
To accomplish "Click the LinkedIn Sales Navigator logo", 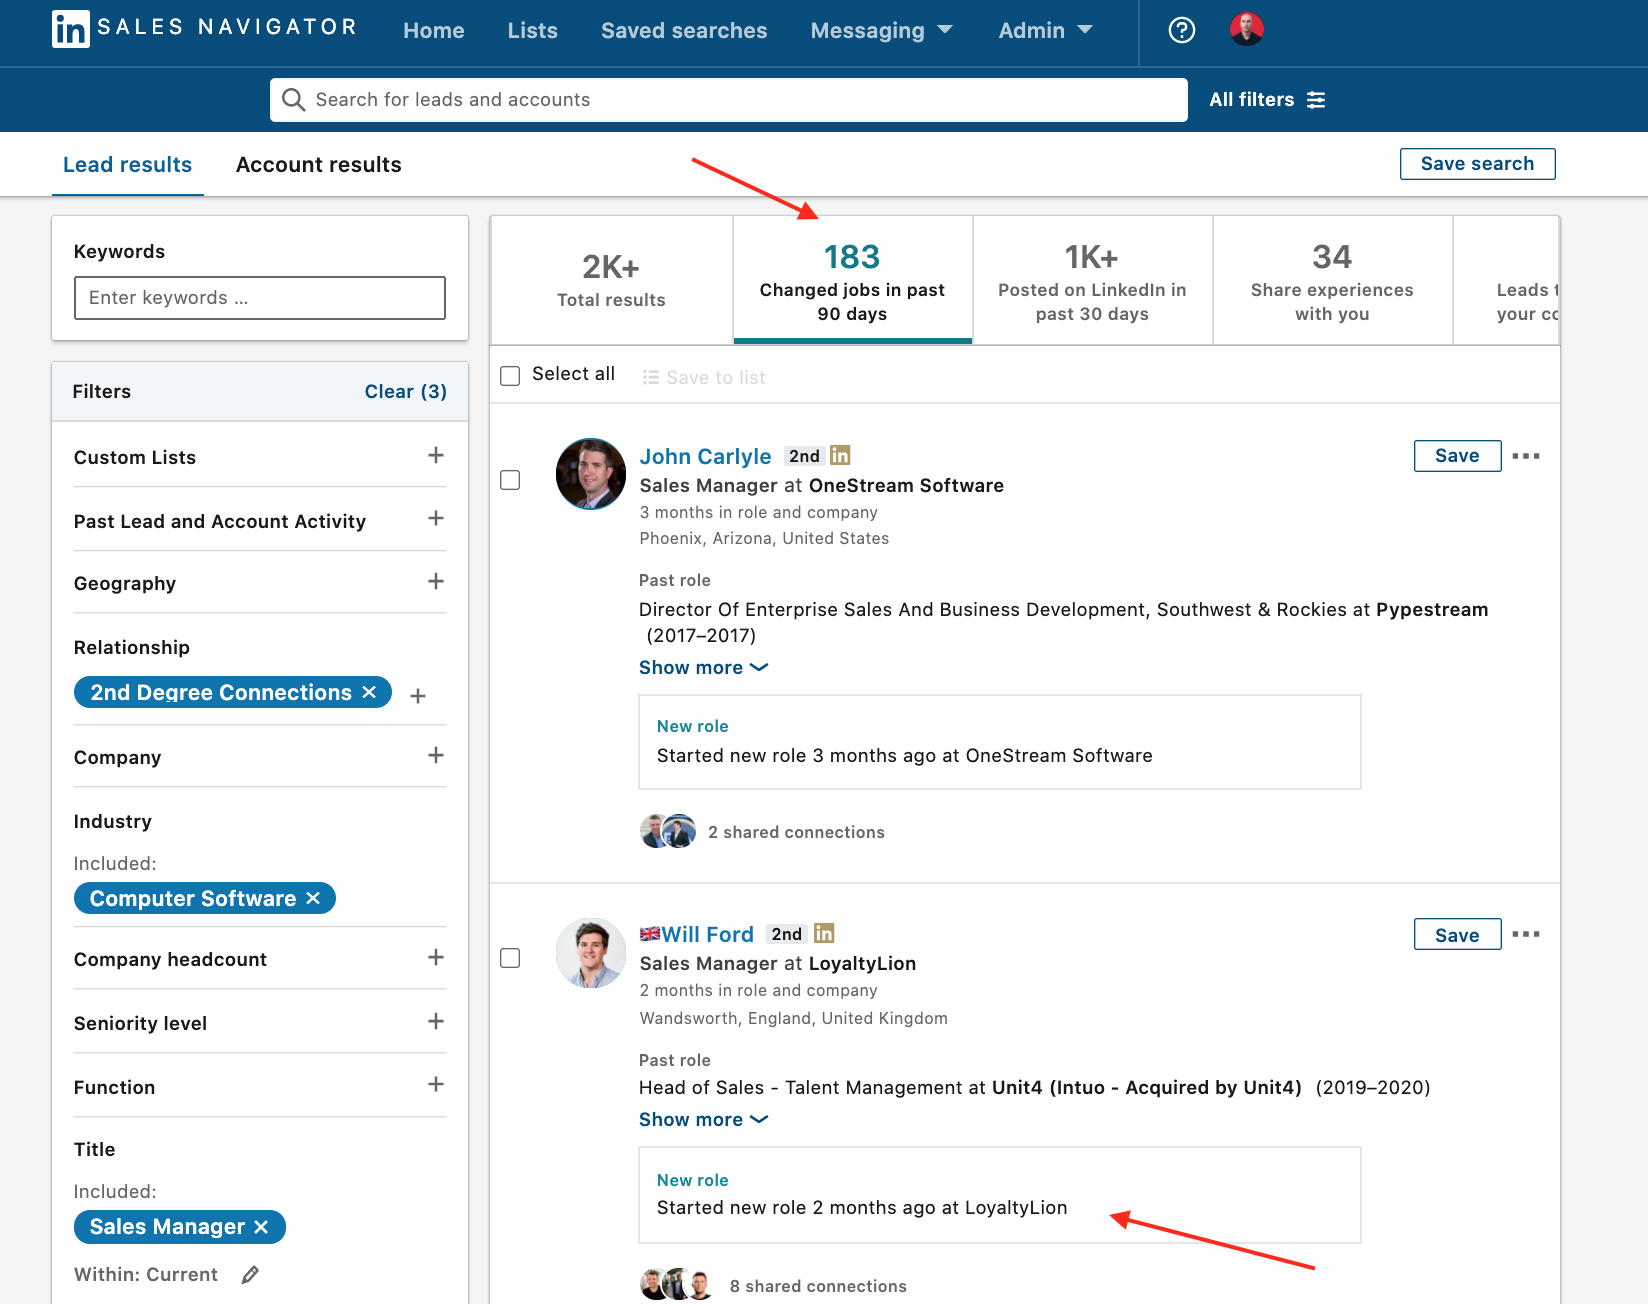I will tap(204, 28).
